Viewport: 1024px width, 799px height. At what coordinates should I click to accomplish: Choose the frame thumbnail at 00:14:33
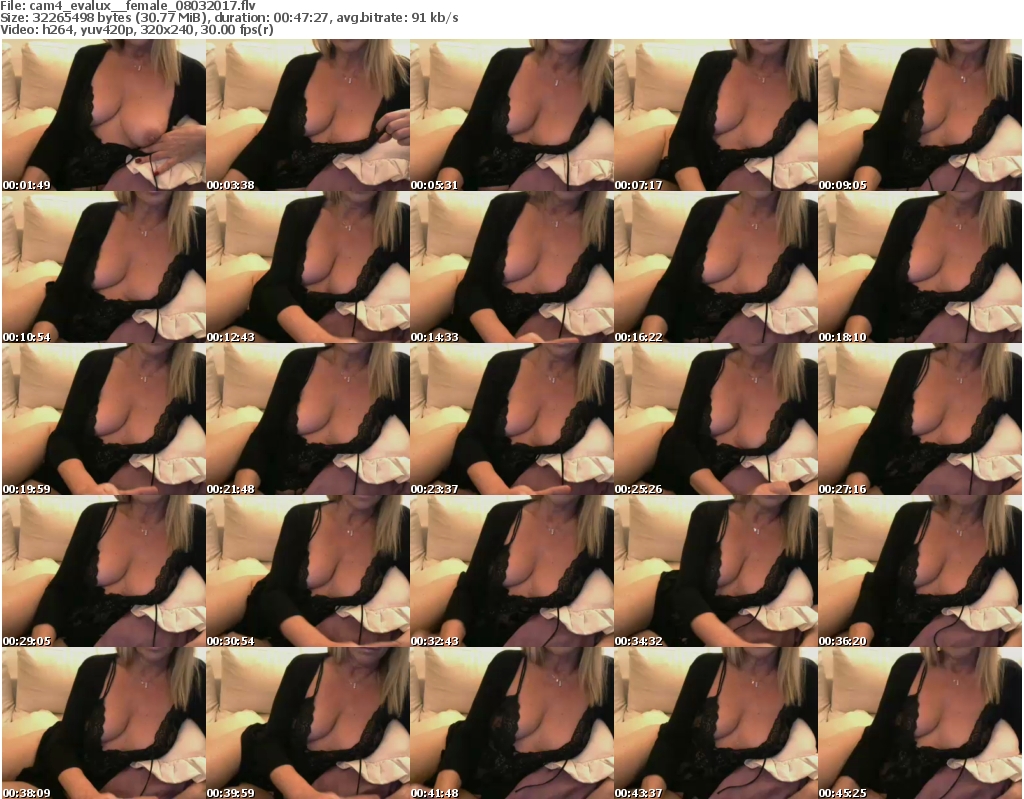coord(512,267)
